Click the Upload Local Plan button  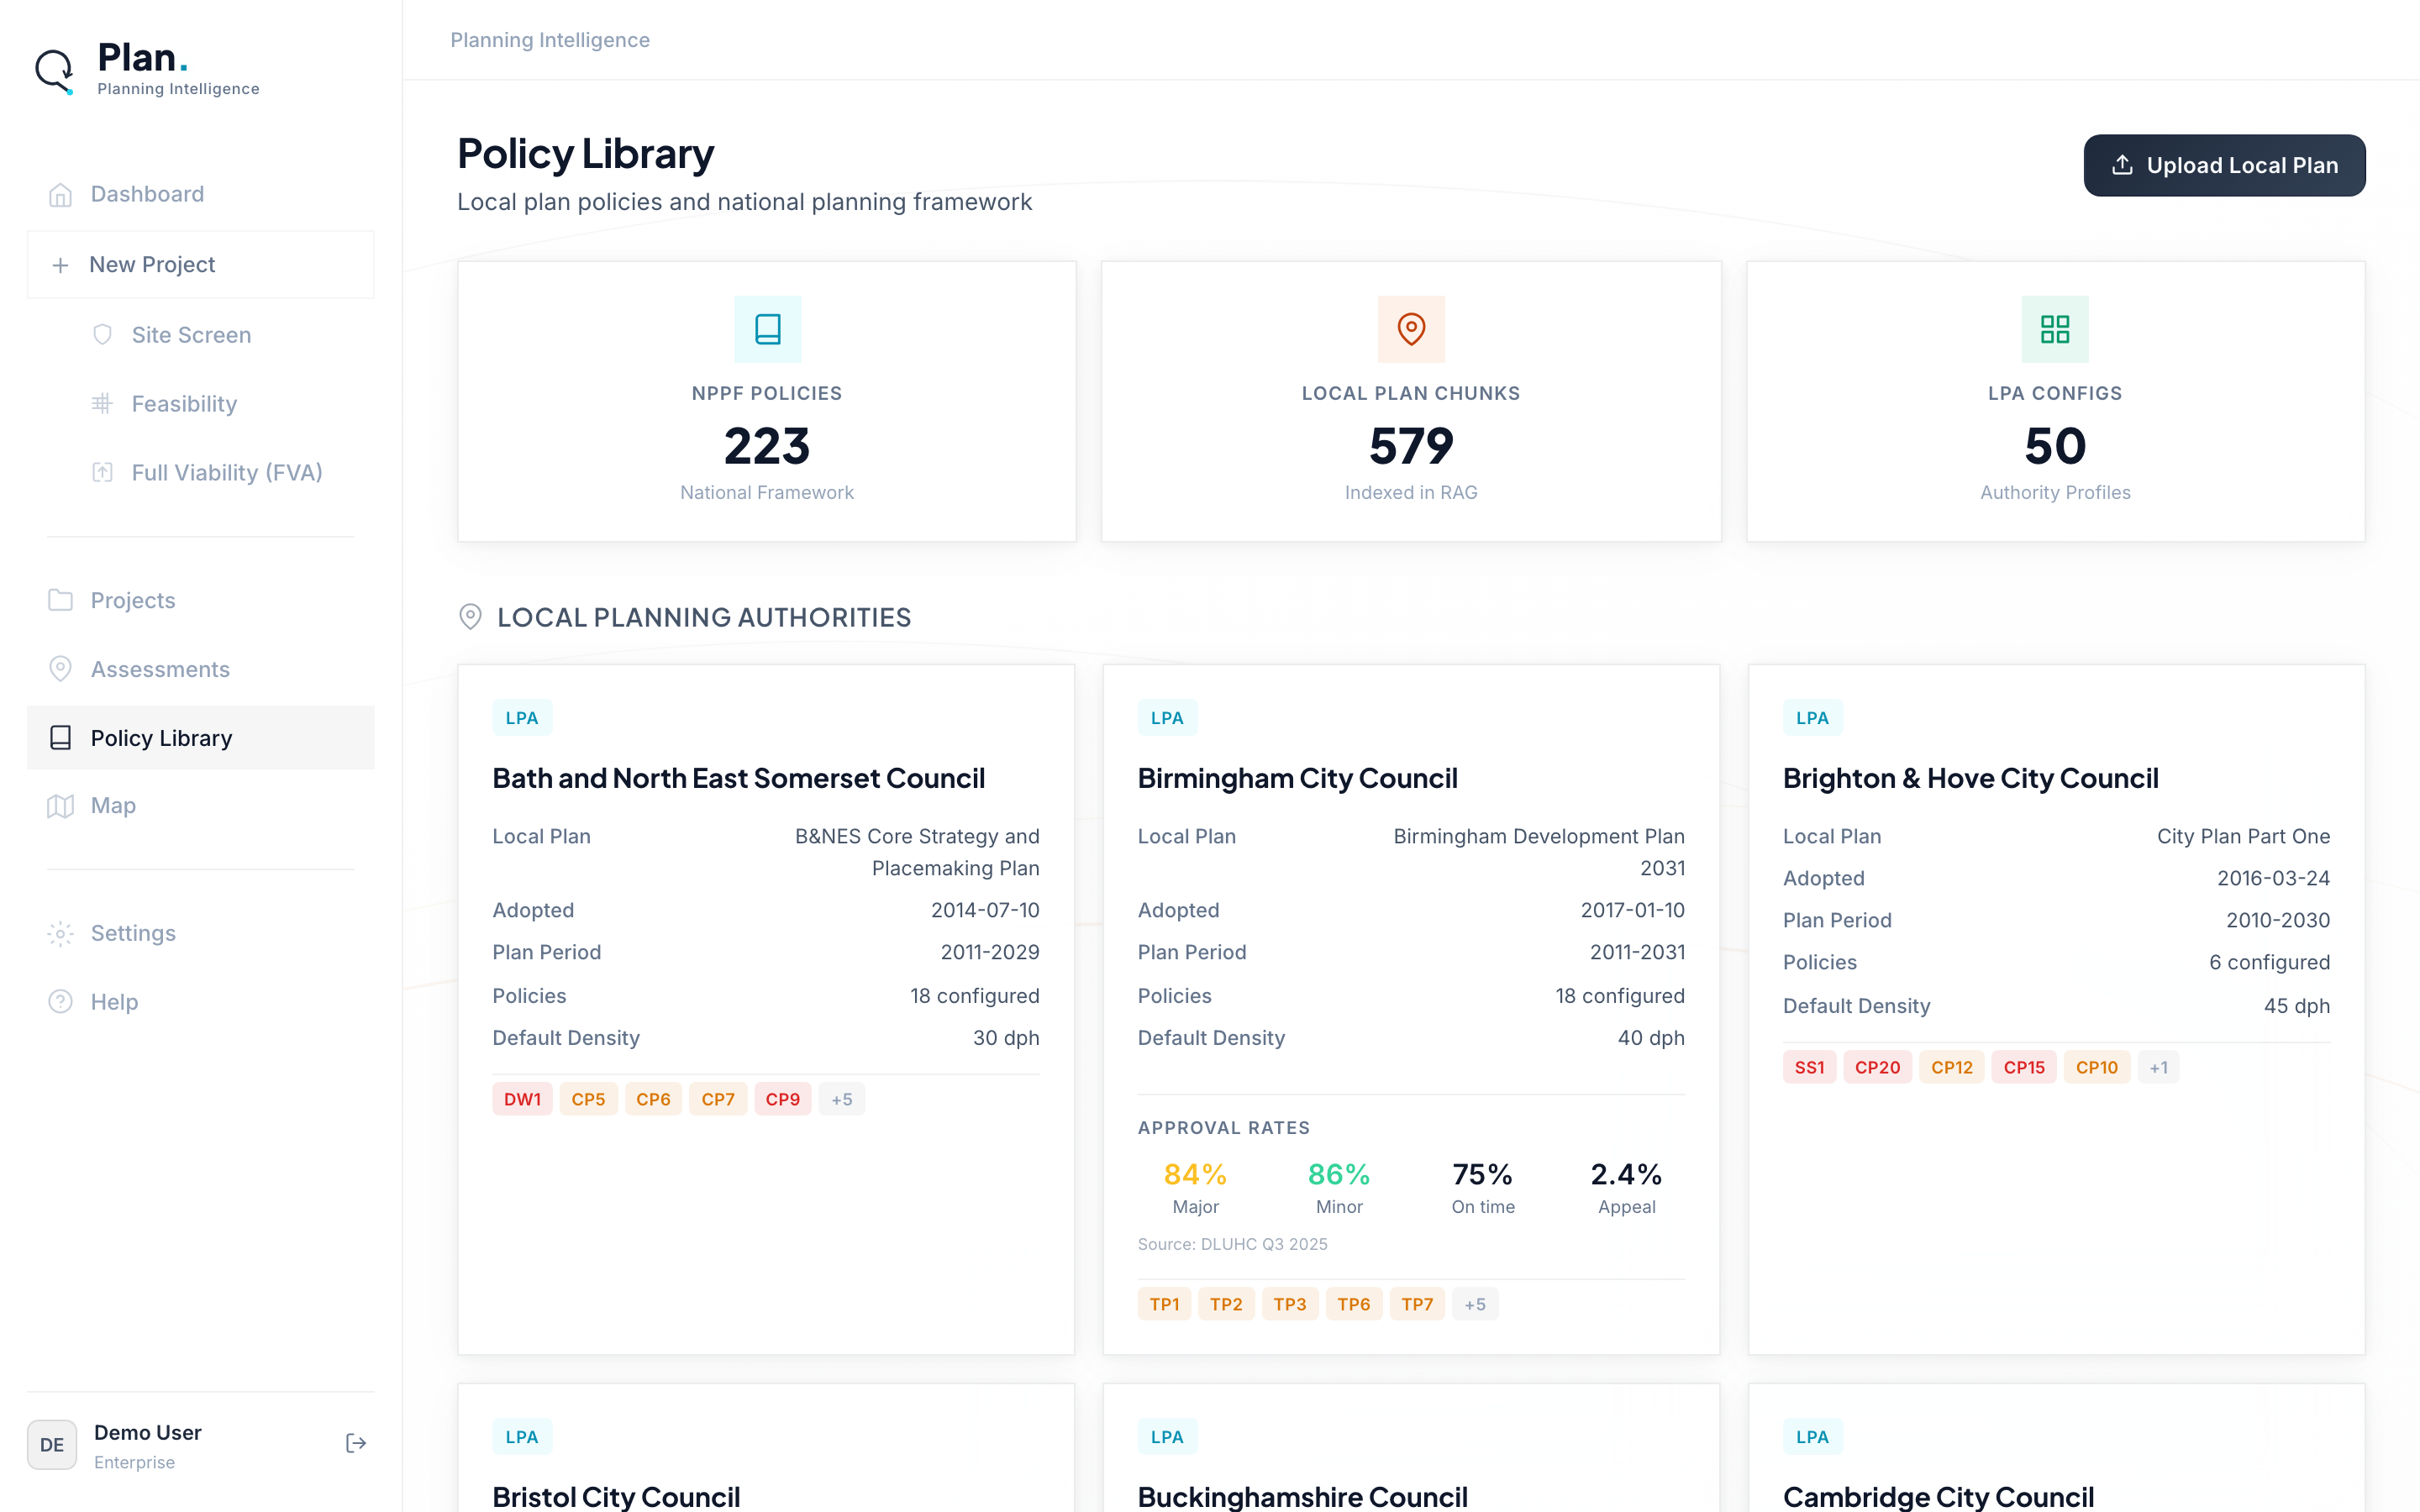(x=2224, y=165)
